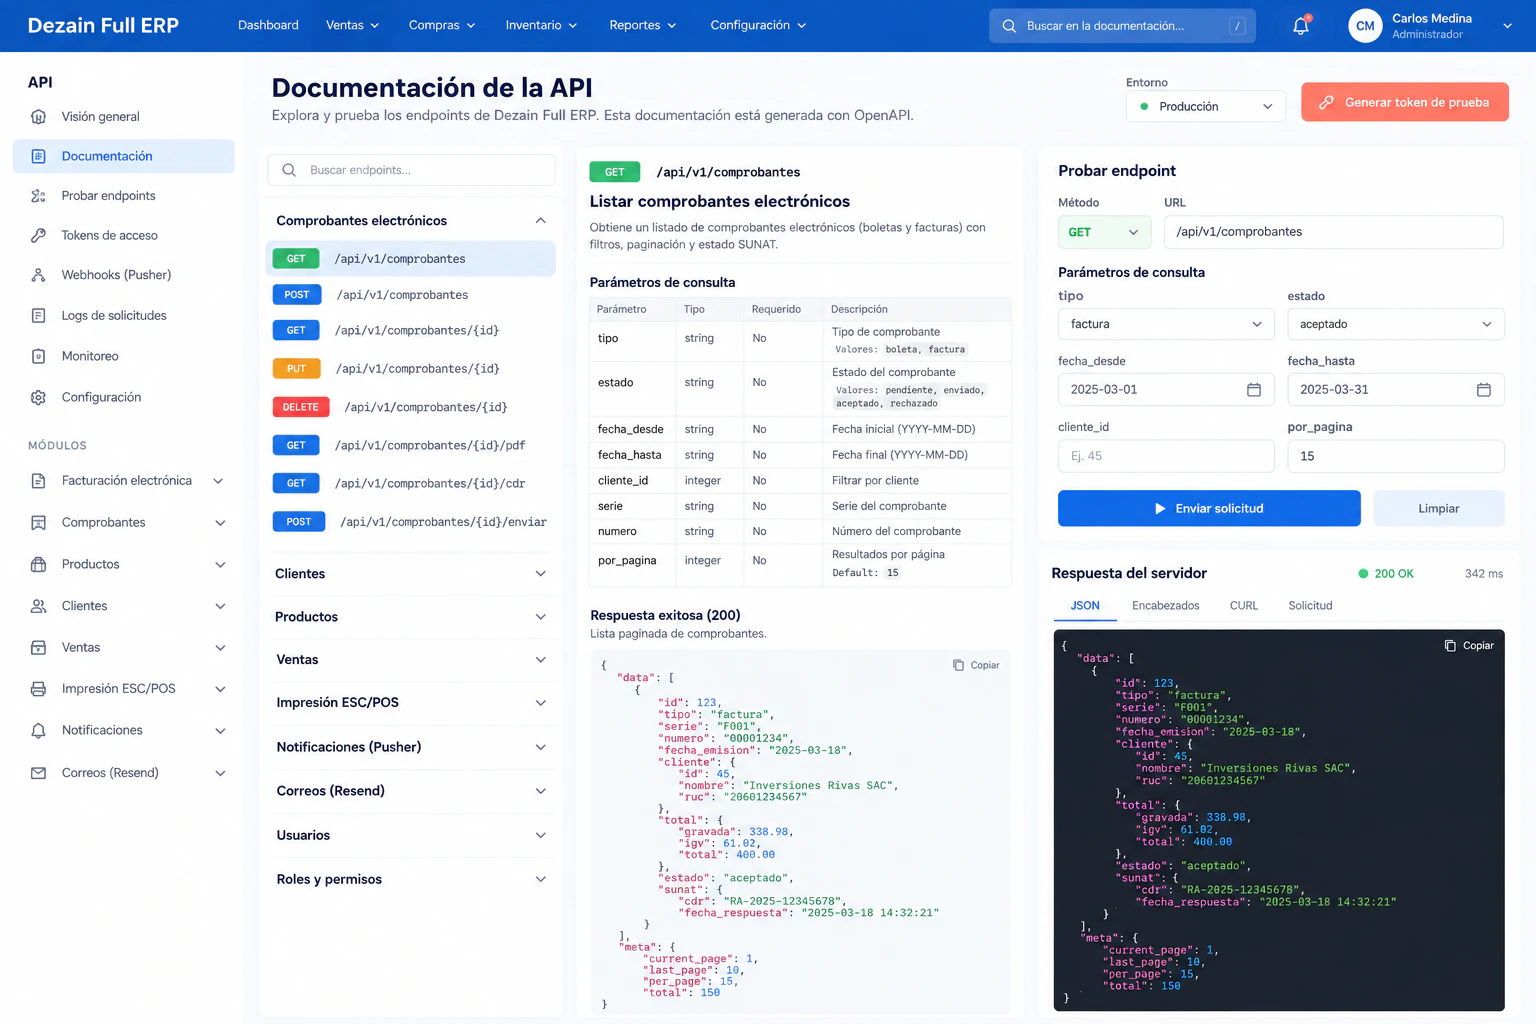Click the por_pagina input field
Image resolution: width=1536 pixels, height=1024 pixels.
point(1396,456)
